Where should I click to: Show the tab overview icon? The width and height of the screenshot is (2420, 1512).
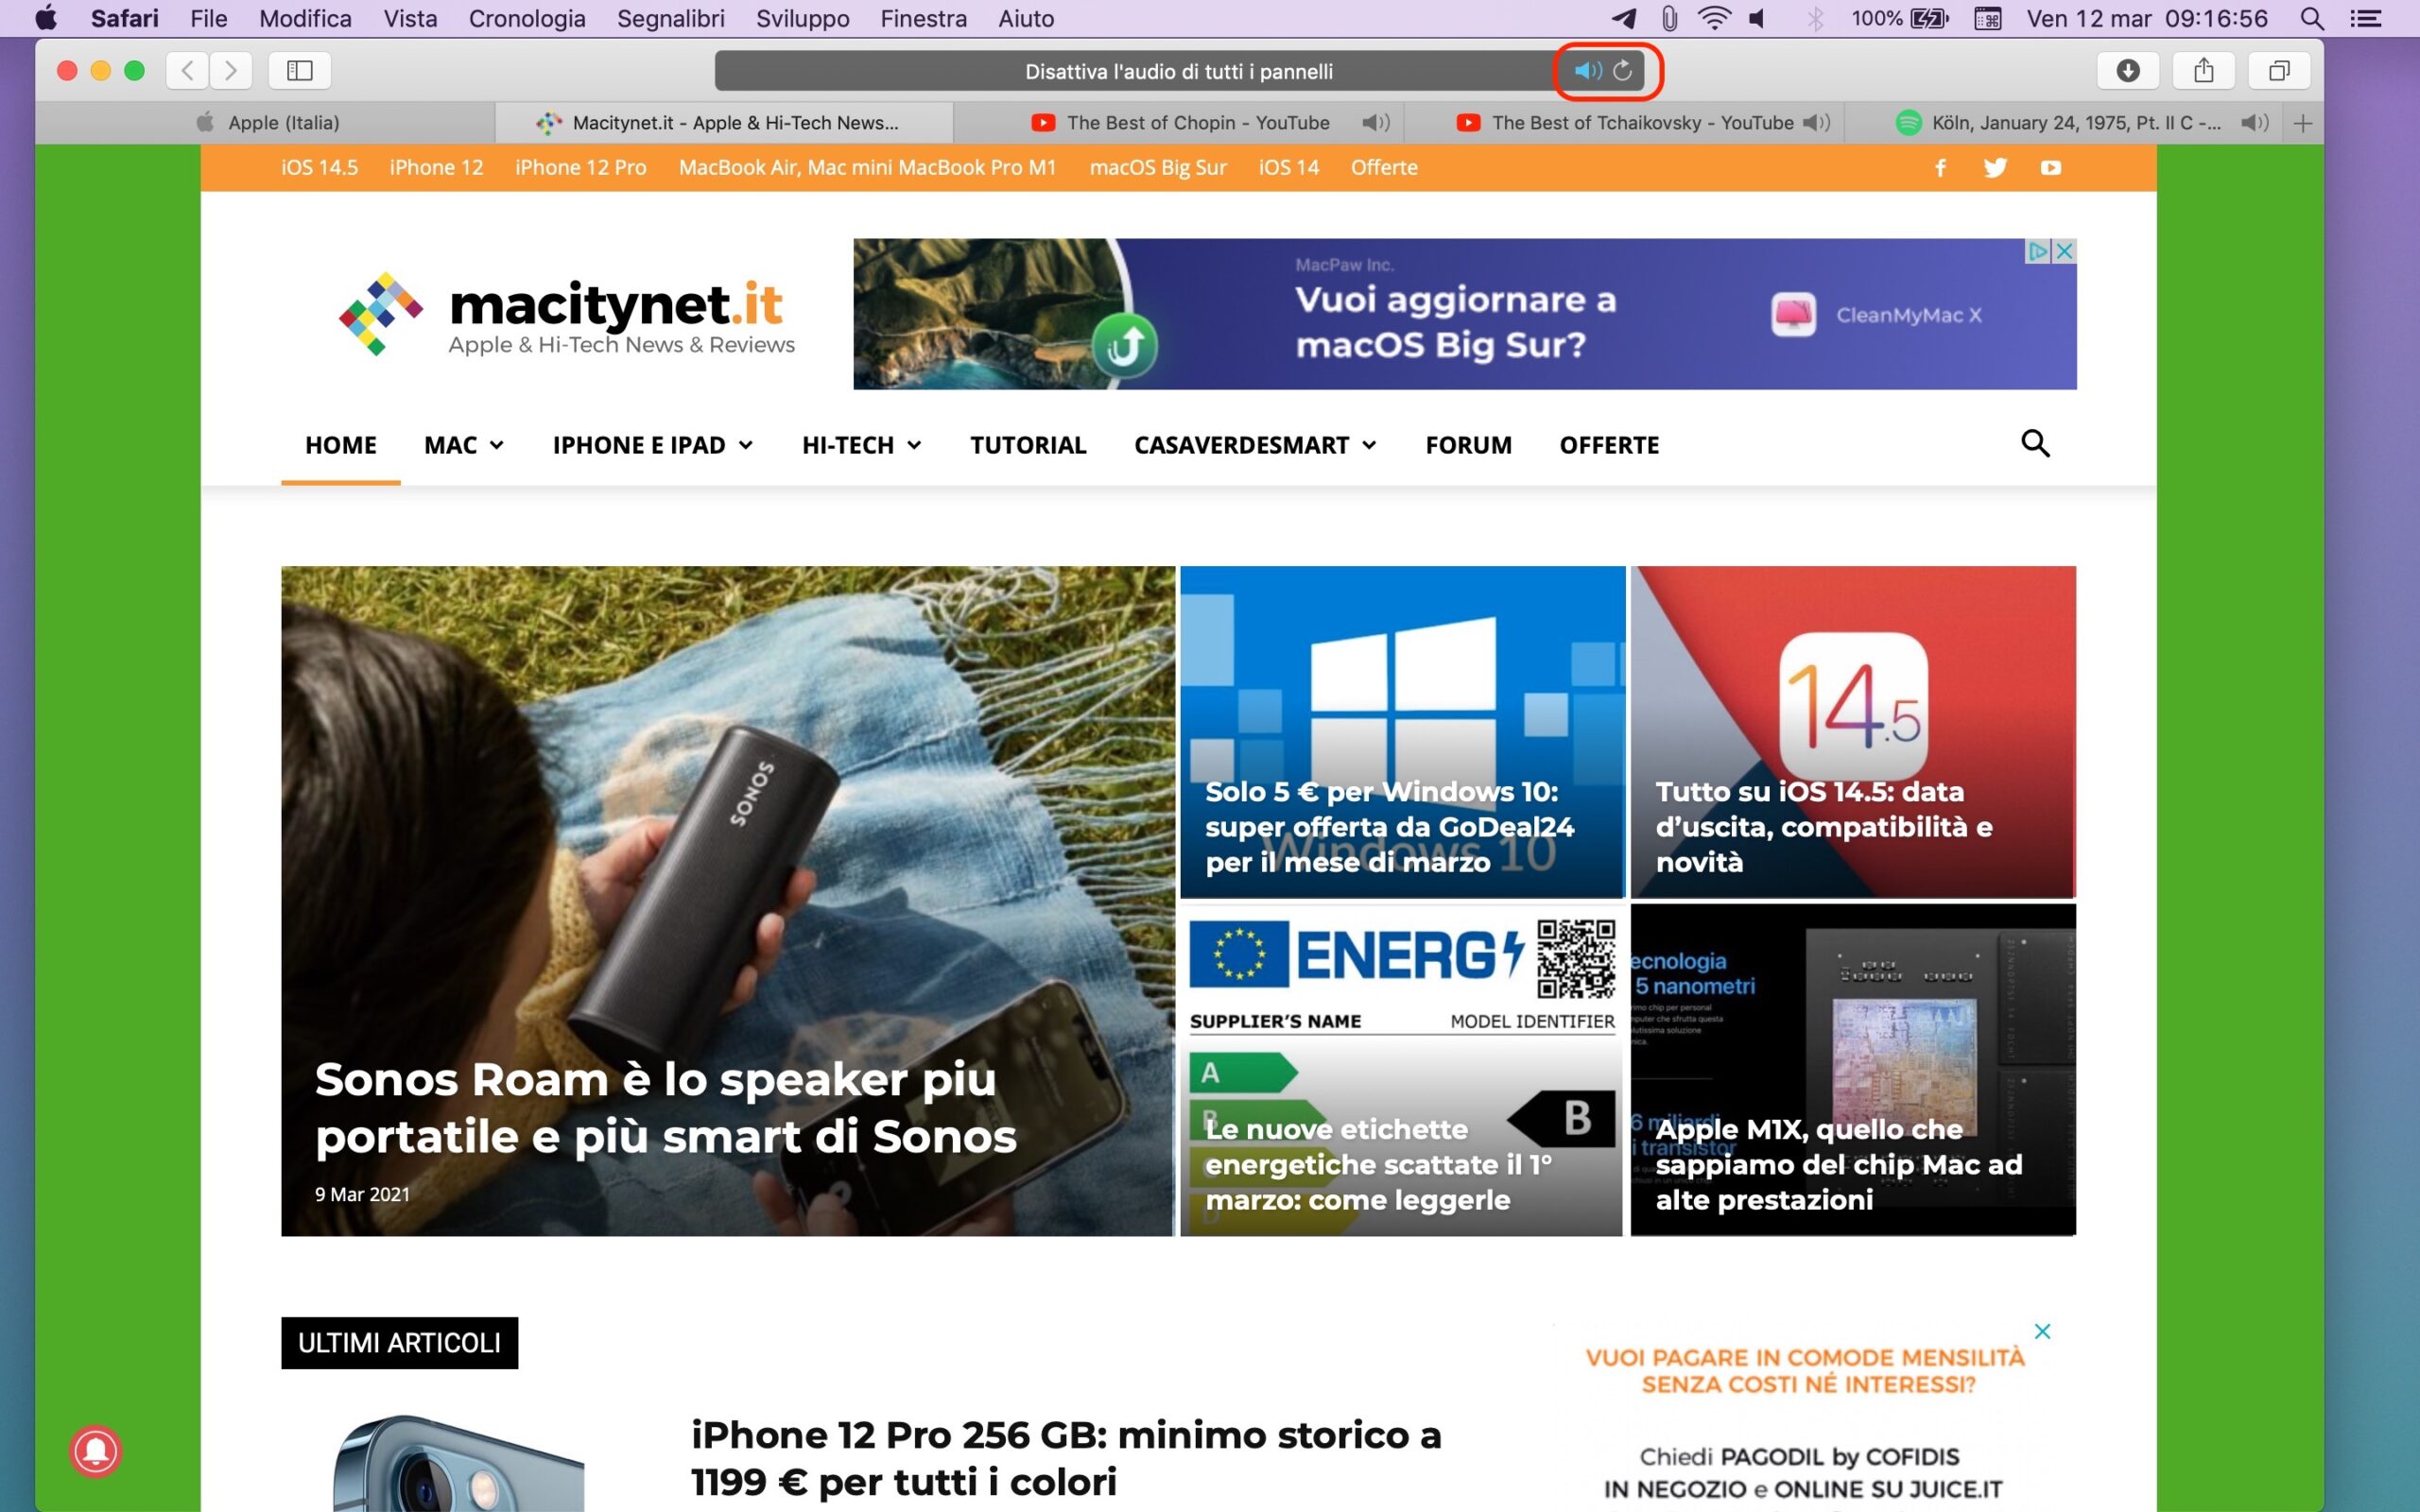click(x=2279, y=71)
